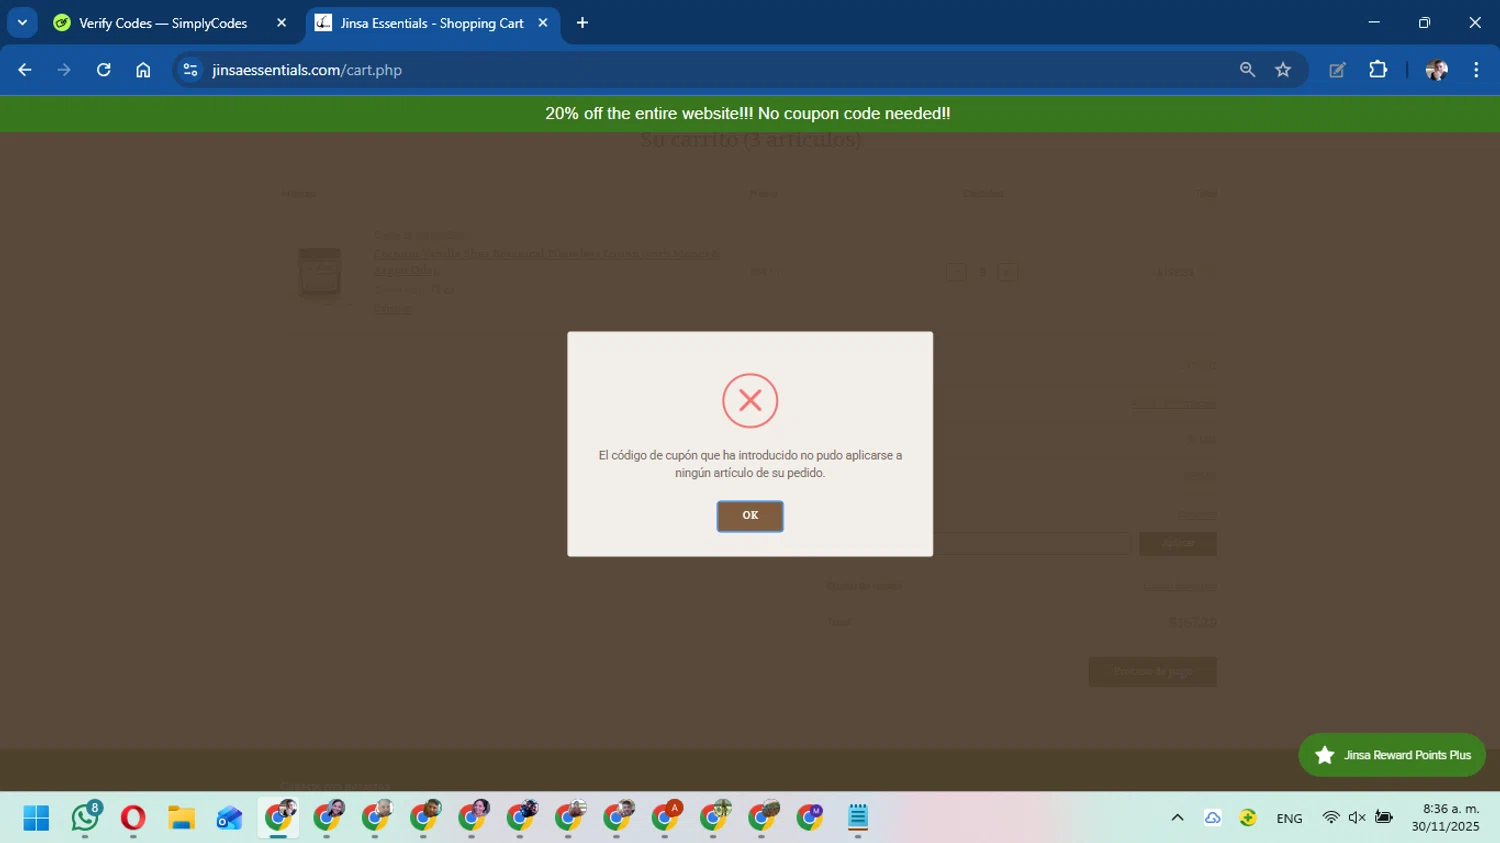1500x843 pixels.
Task: Click the dimmed checkout button below total
Action: [1153, 672]
